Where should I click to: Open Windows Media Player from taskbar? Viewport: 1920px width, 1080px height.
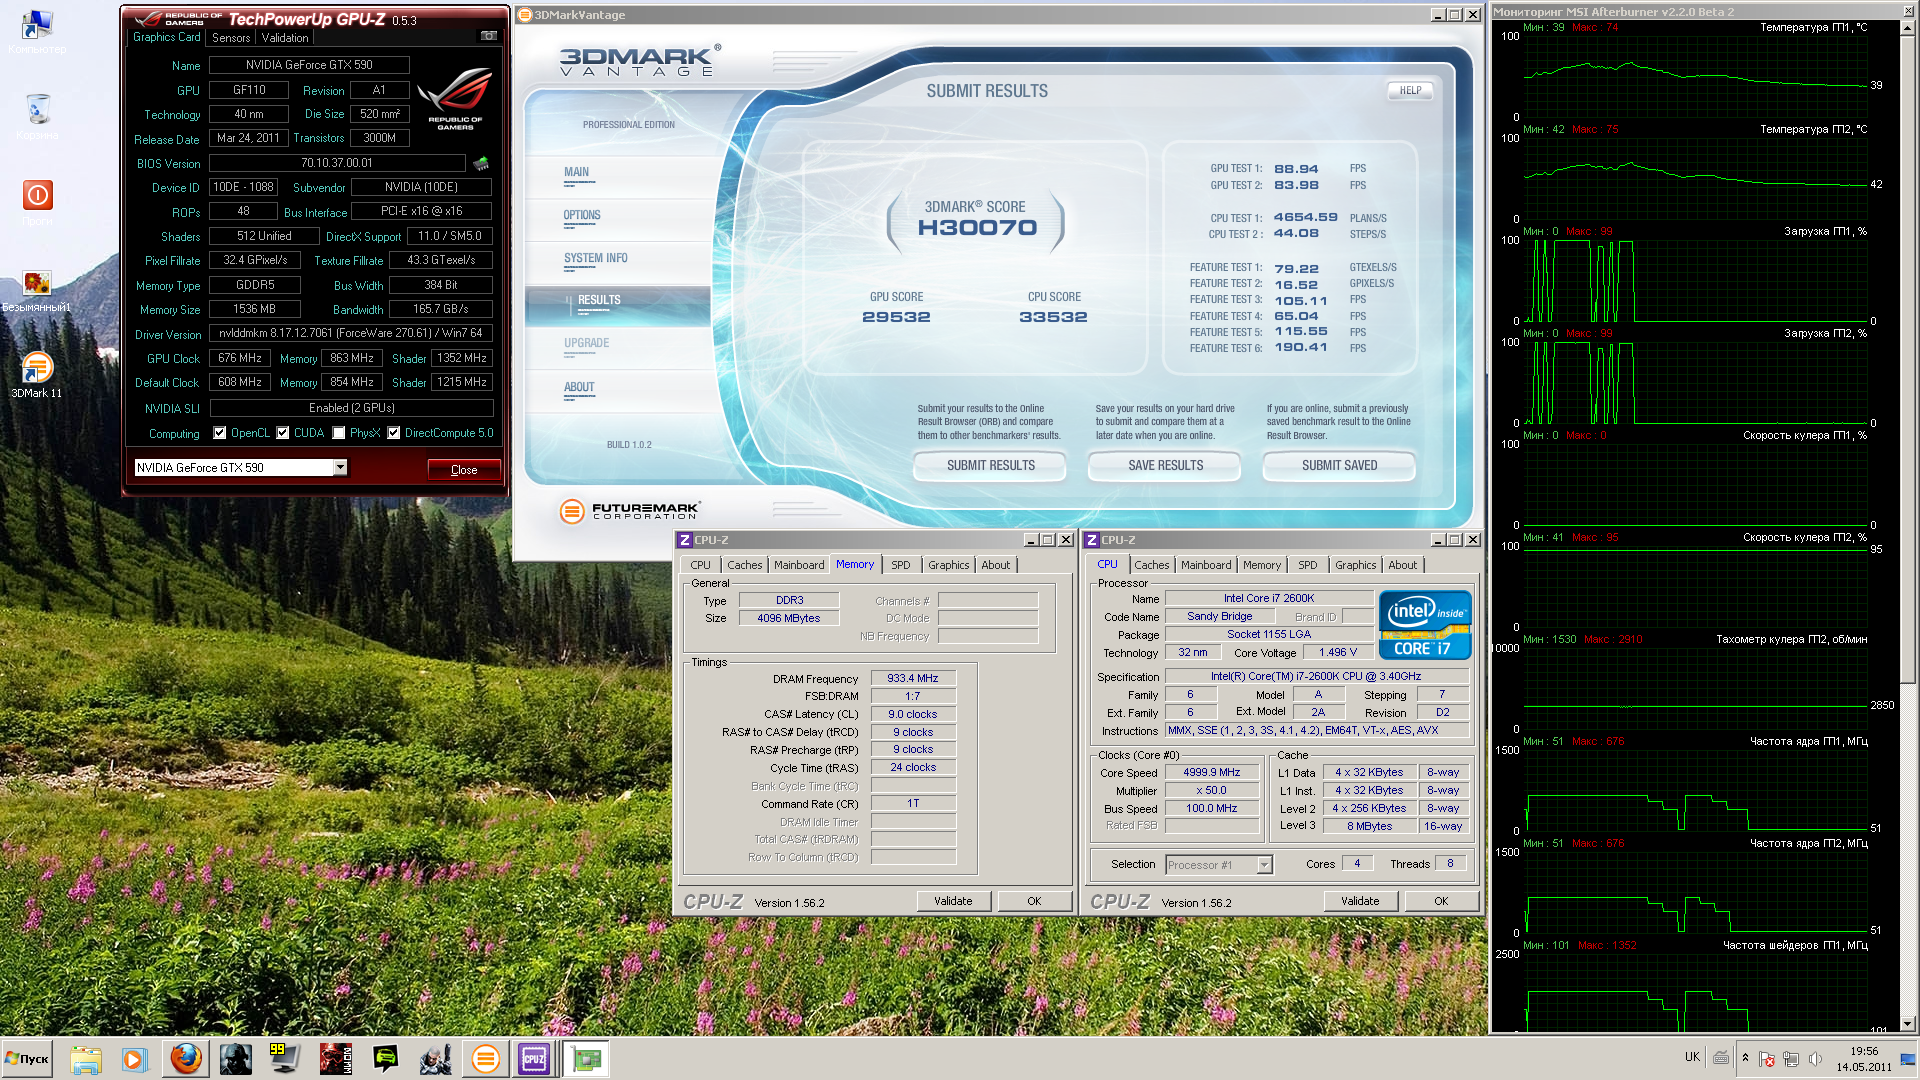(x=134, y=1058)
